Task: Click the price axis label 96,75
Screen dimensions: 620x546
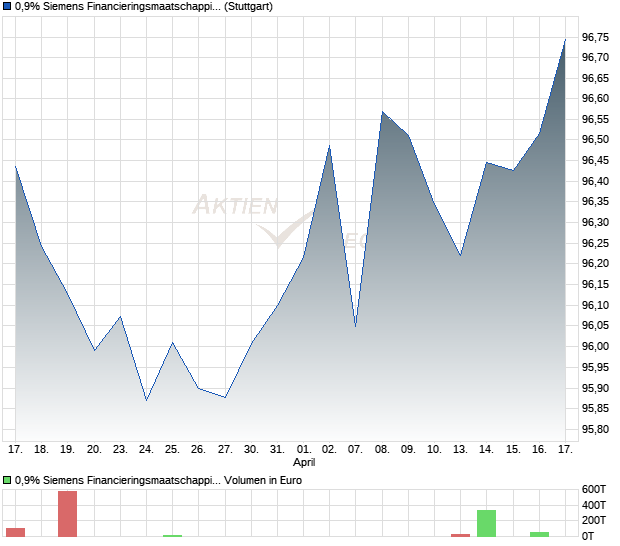Action: (x=595, y=37)
